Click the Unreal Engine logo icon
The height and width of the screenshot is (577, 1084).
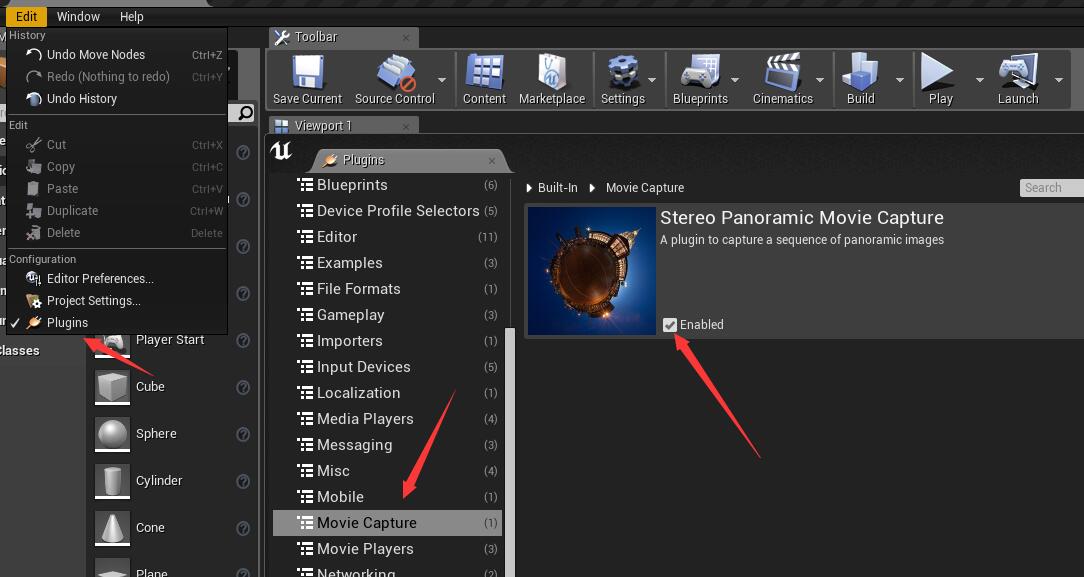pos(281,150)
